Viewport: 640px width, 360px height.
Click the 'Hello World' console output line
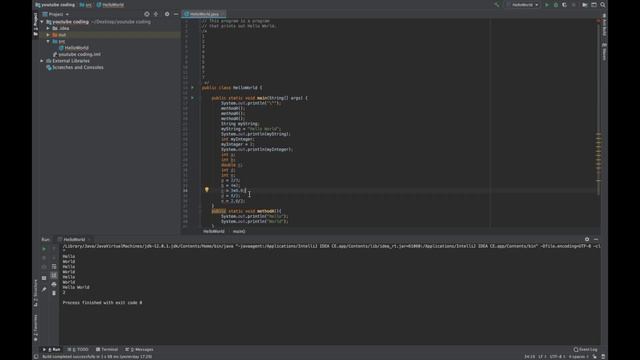(x=76, y=287)
